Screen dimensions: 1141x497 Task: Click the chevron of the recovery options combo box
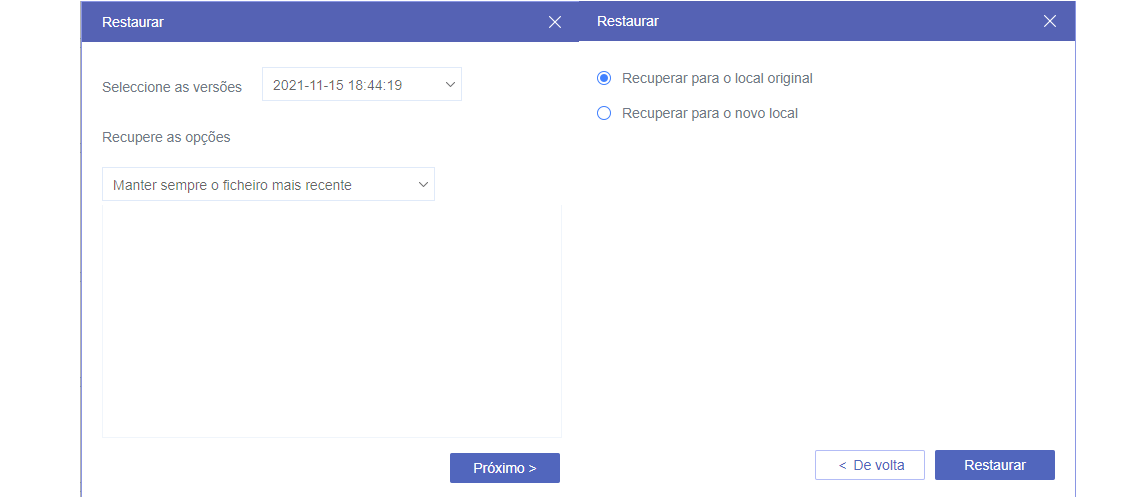(423, 185)
